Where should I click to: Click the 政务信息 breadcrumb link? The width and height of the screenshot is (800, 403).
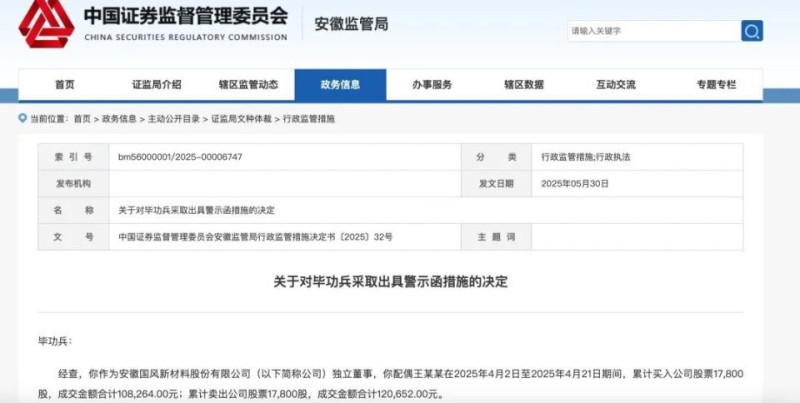click(x=119, y=119)
